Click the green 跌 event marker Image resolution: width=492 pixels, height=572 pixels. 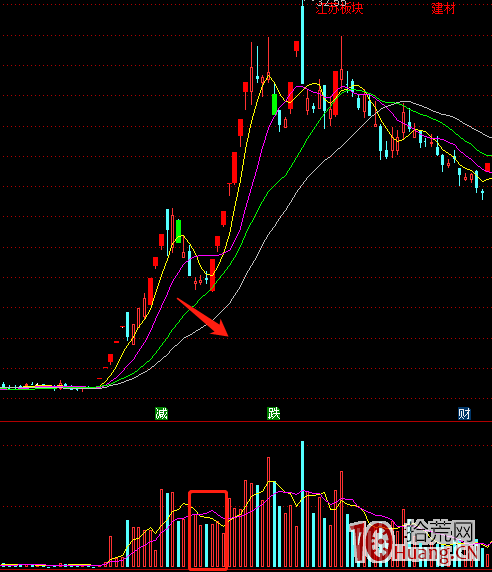[274, 414]
